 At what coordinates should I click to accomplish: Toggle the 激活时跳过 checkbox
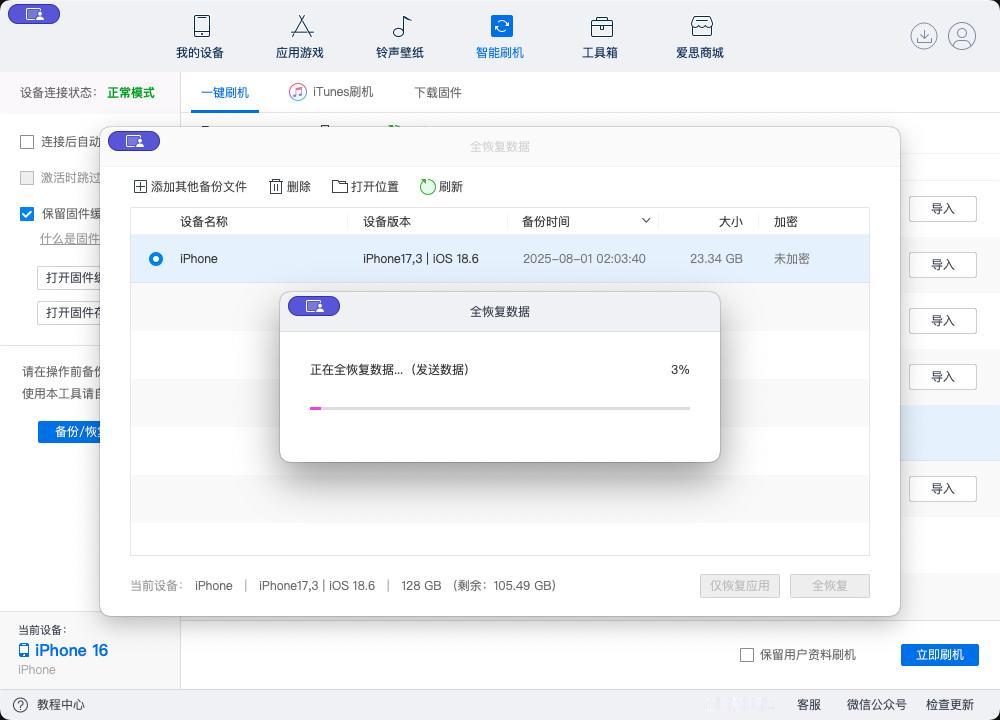coord(27,177)
